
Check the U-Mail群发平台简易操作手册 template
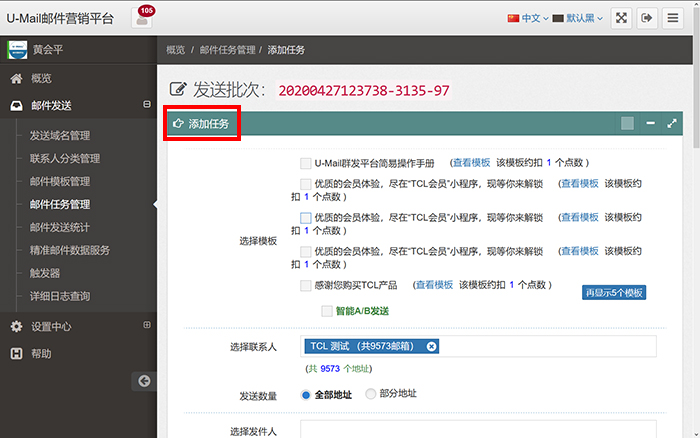(306, 162)
